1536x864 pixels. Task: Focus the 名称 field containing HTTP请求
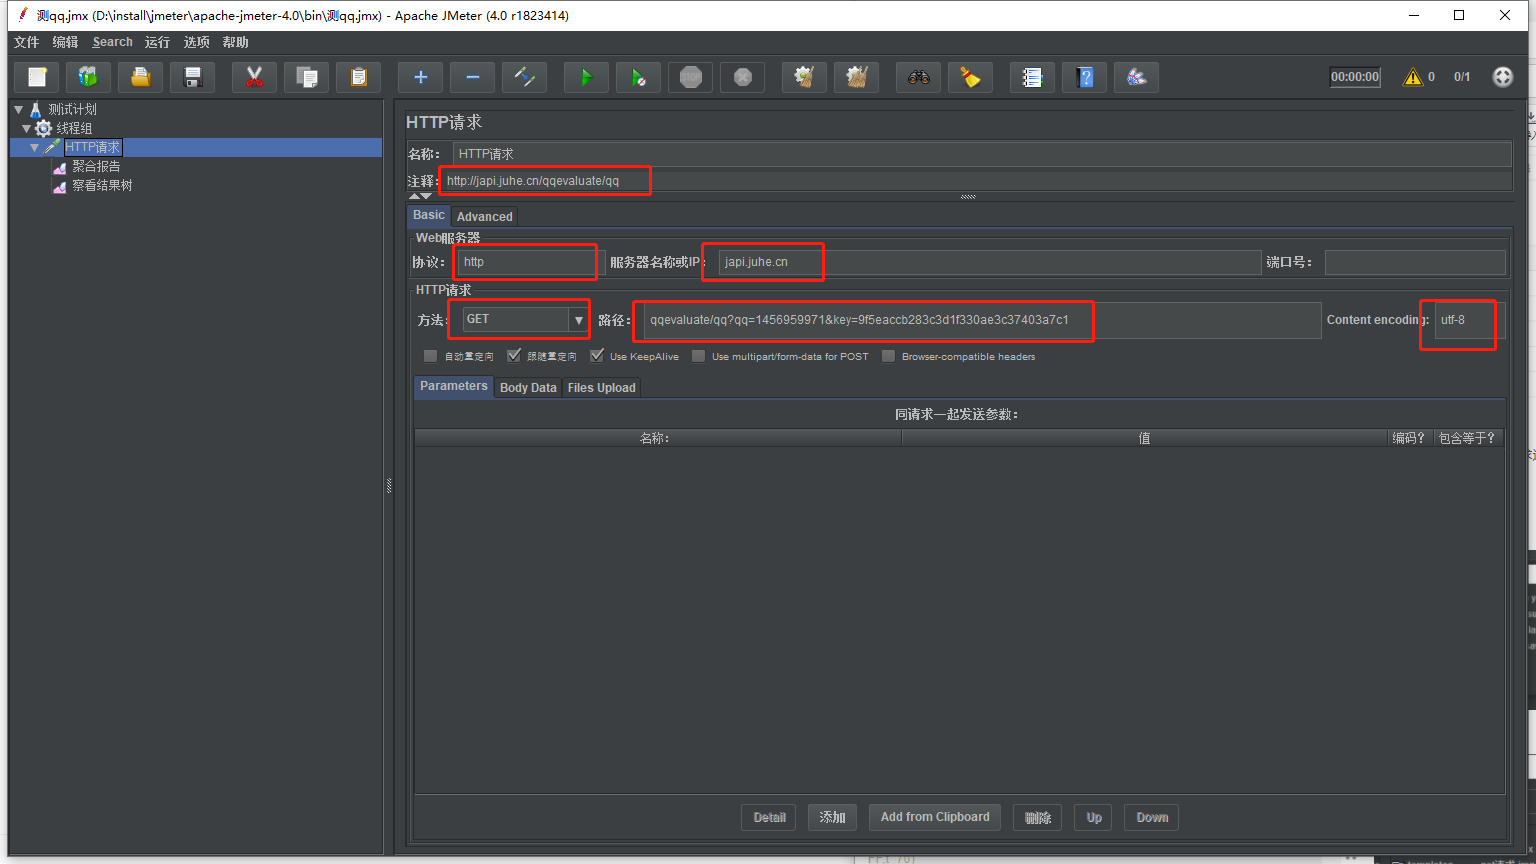coord(982,154)
